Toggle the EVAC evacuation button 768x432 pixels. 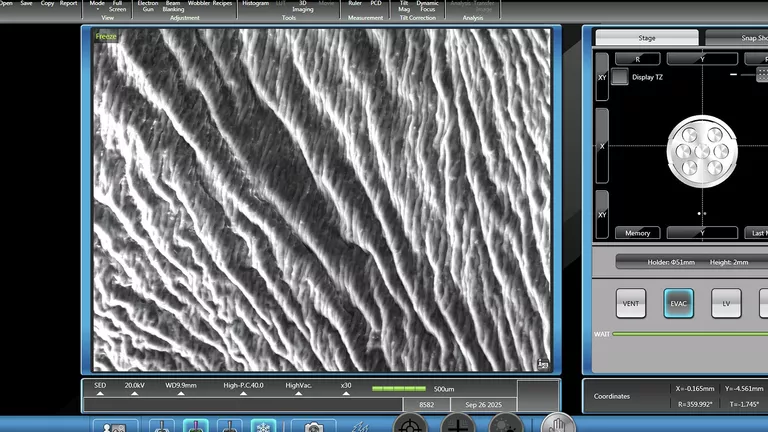(x=678, y=303)
